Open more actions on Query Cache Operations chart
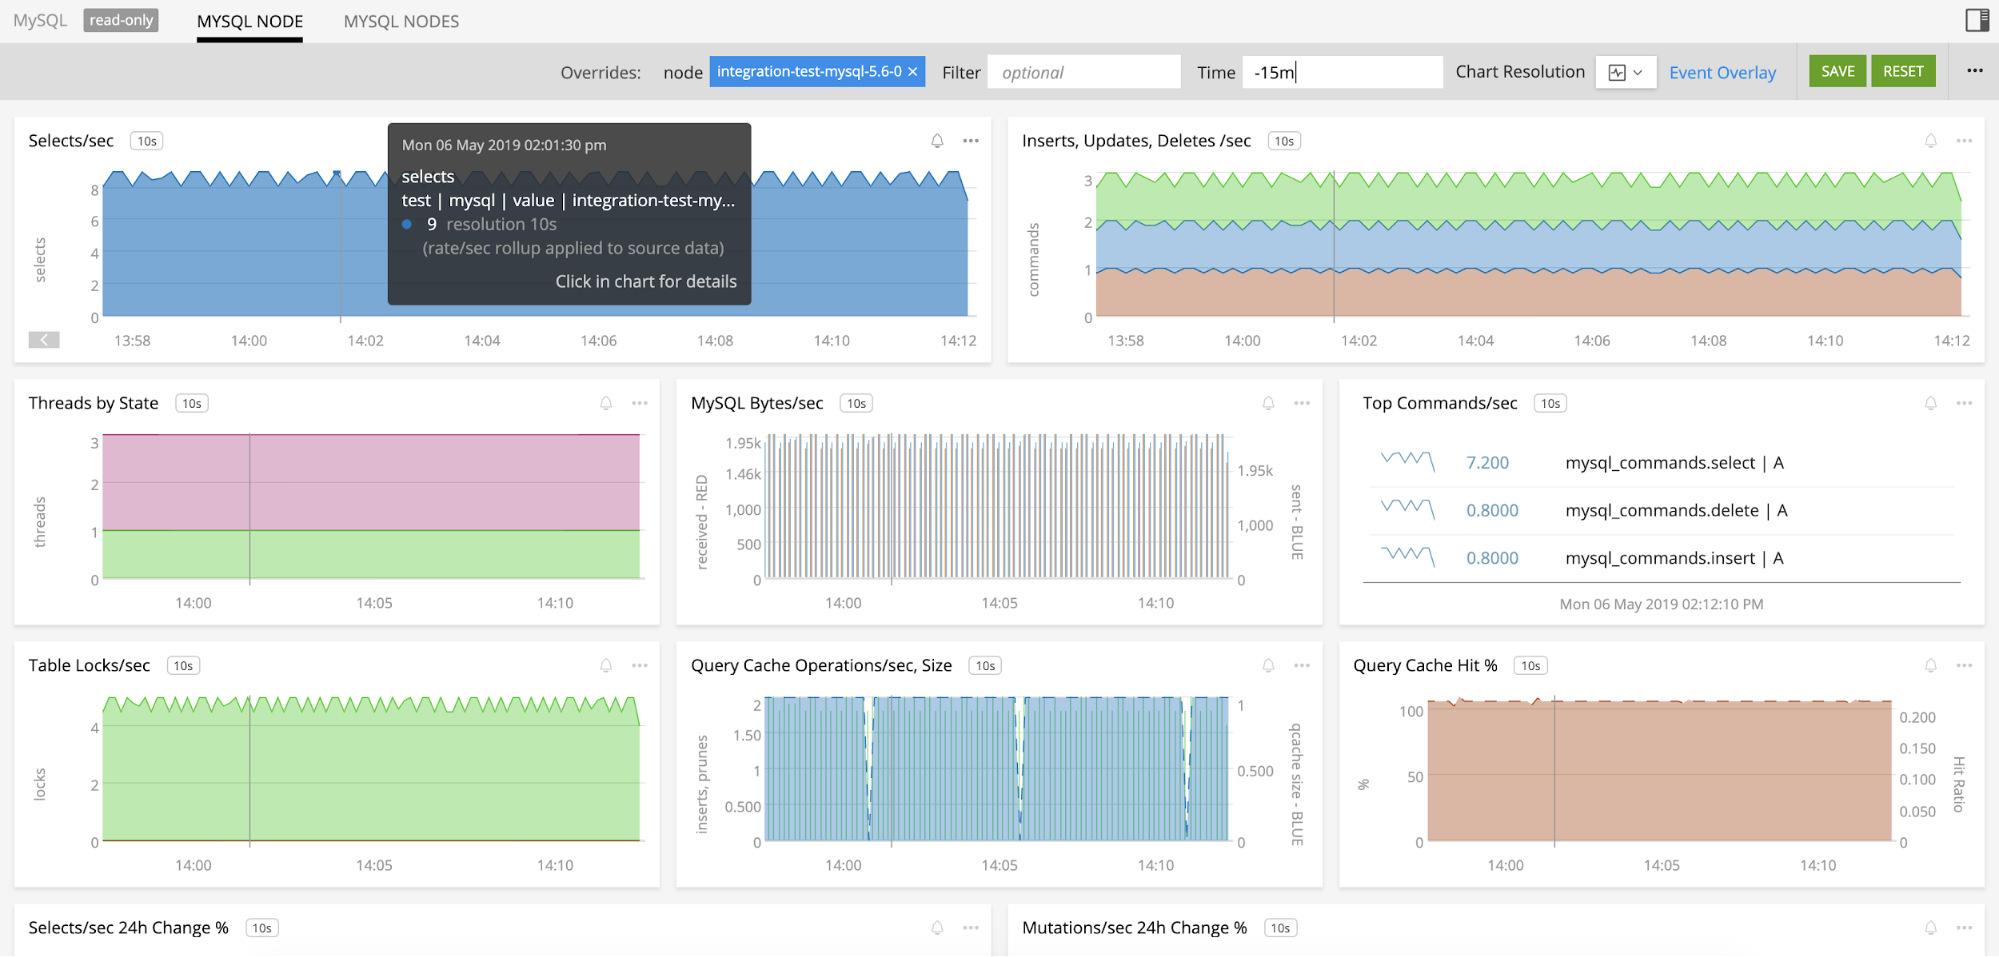 (x=1302, y=665)
